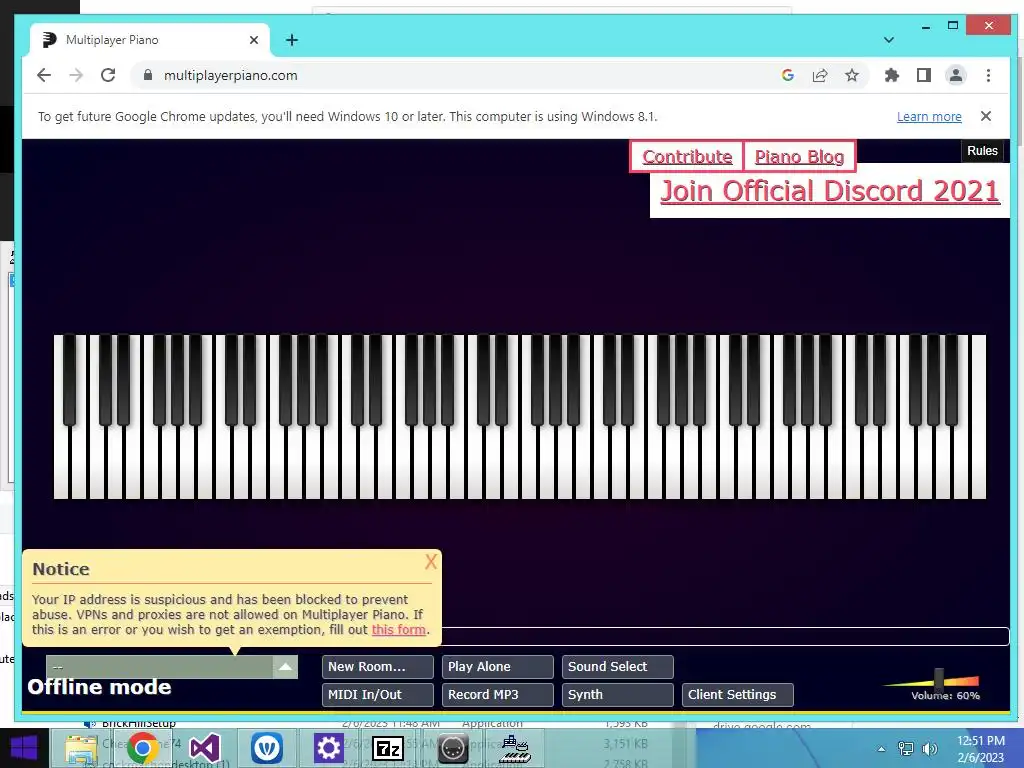
Task: Click the New Room... button
Action: click(377, 667)
